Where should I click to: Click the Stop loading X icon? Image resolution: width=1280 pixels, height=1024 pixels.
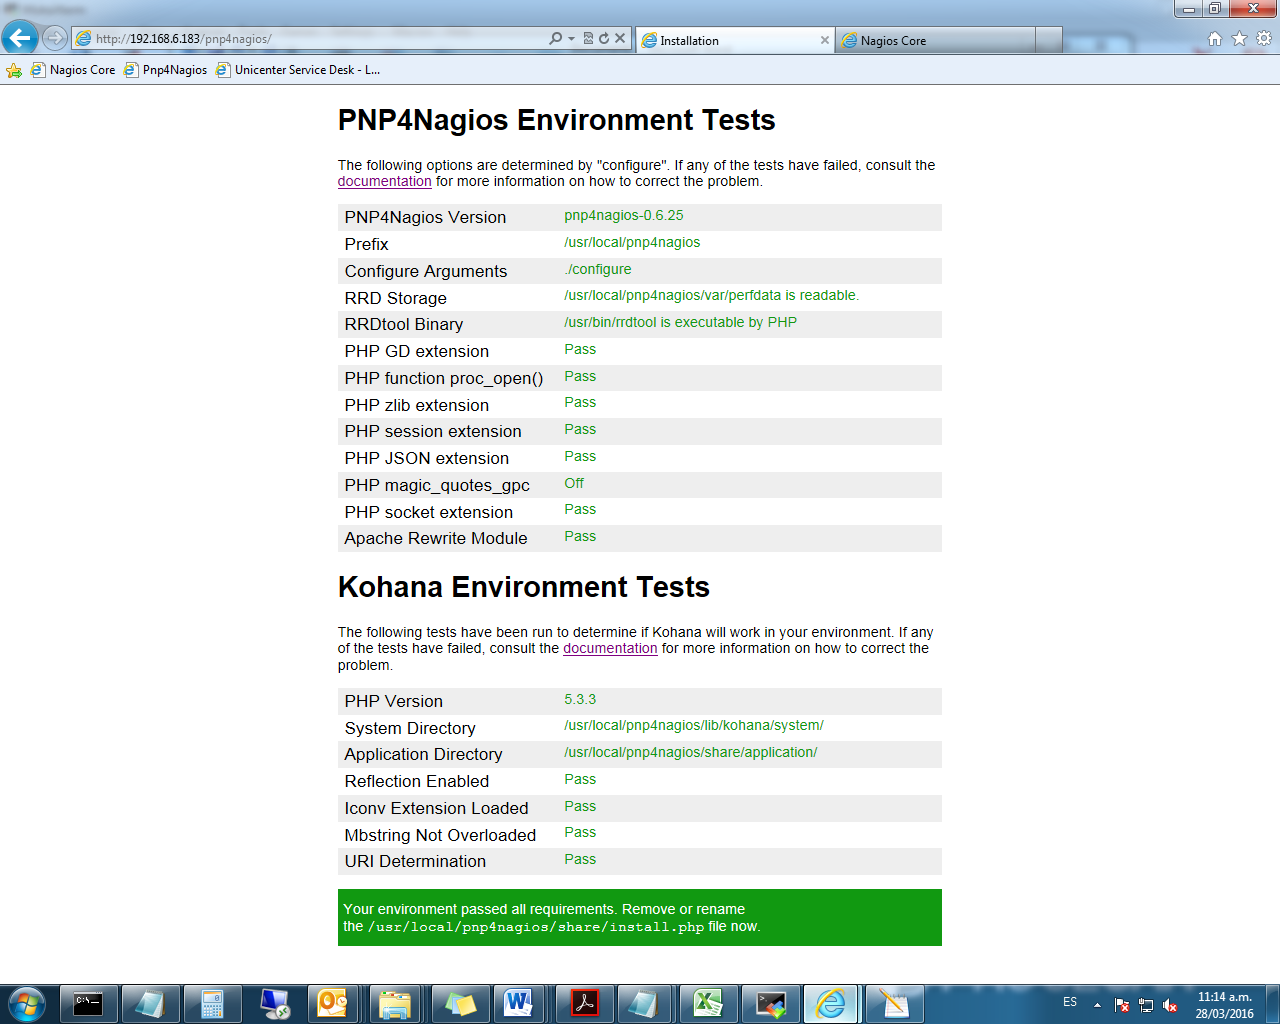click(x=620, y=39)
